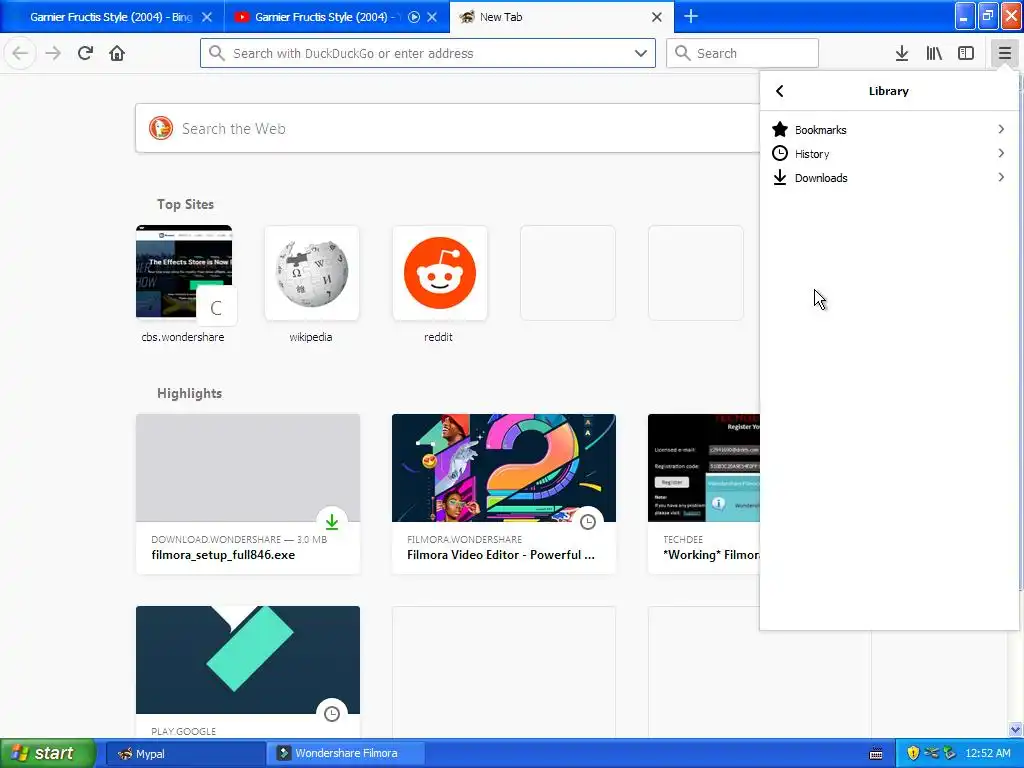Viewport: 1024px width, 768px height.
Task: Open filmora_setup_full846.exe highlight card
Action: click(x=248, y=494)
